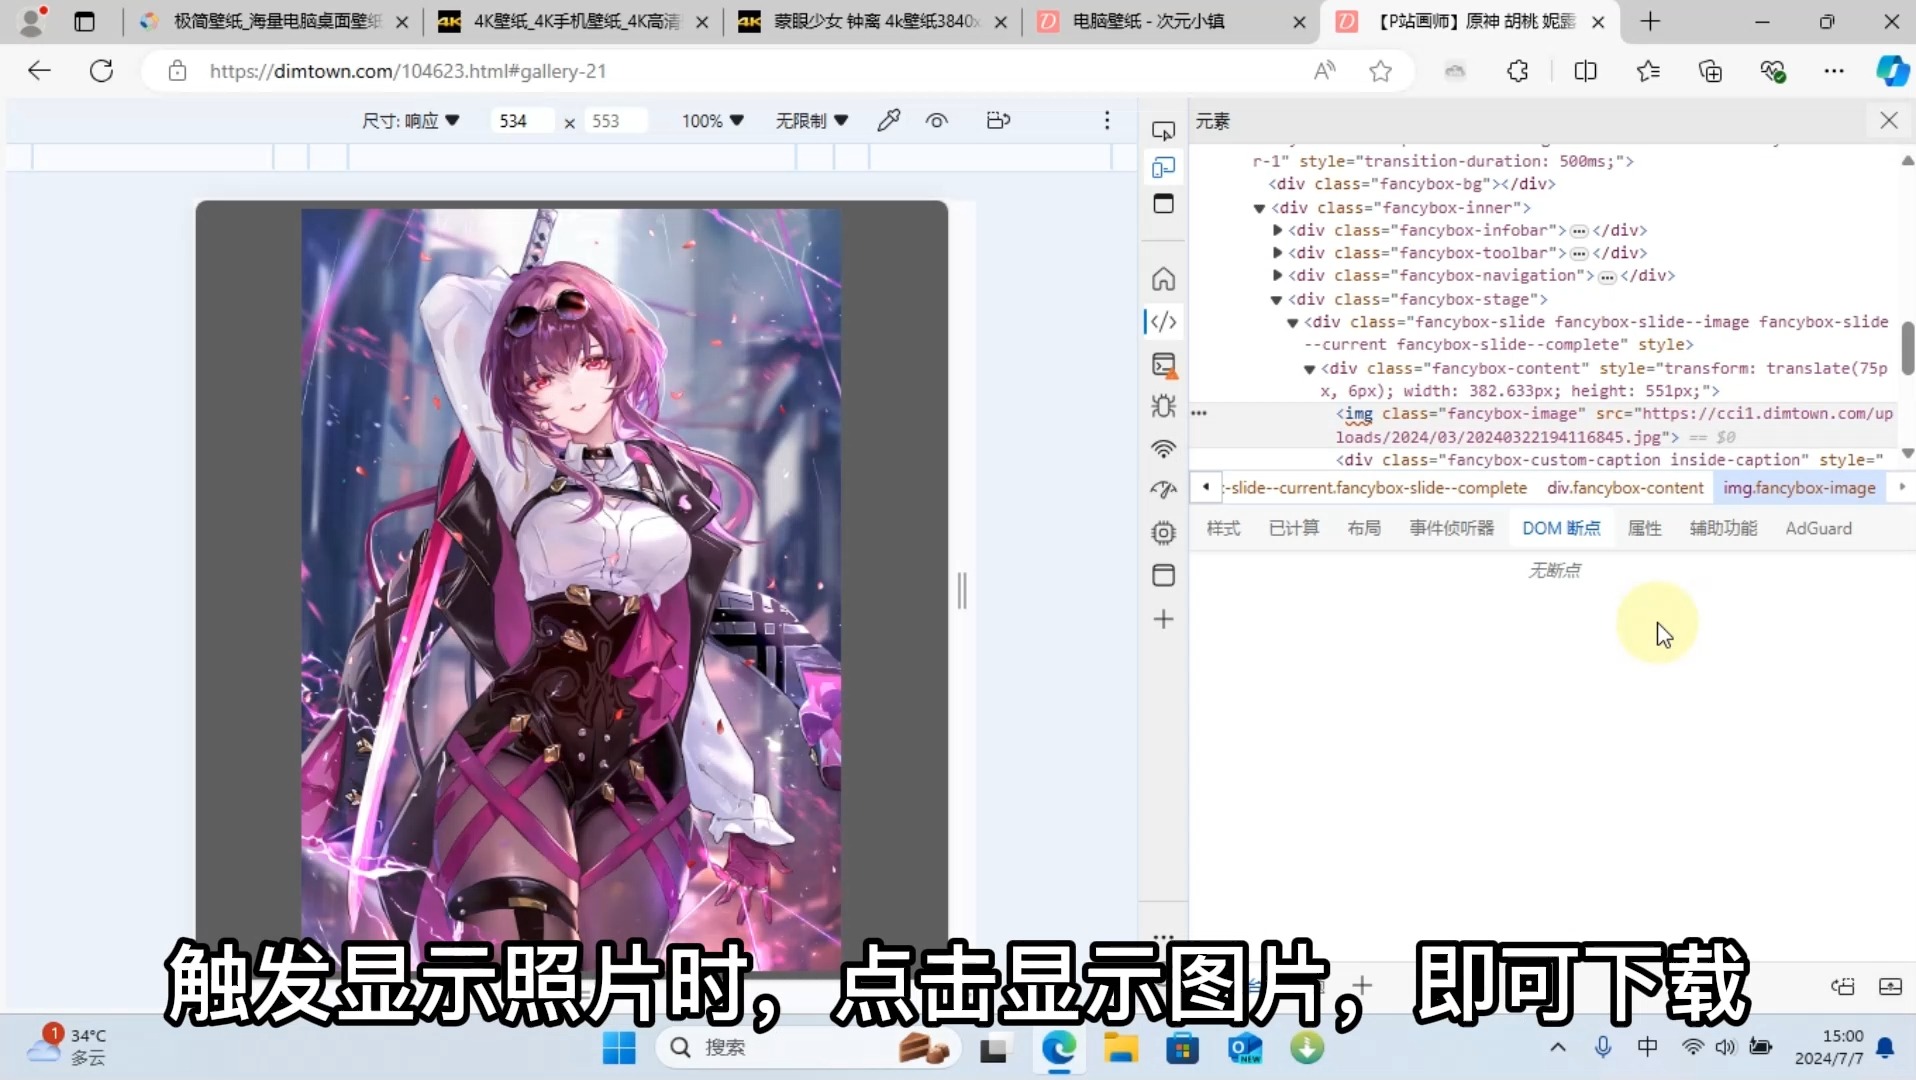Open the 100% zoom dropdown
This screenshot has height=1080, width=1916.
(713, 121)
